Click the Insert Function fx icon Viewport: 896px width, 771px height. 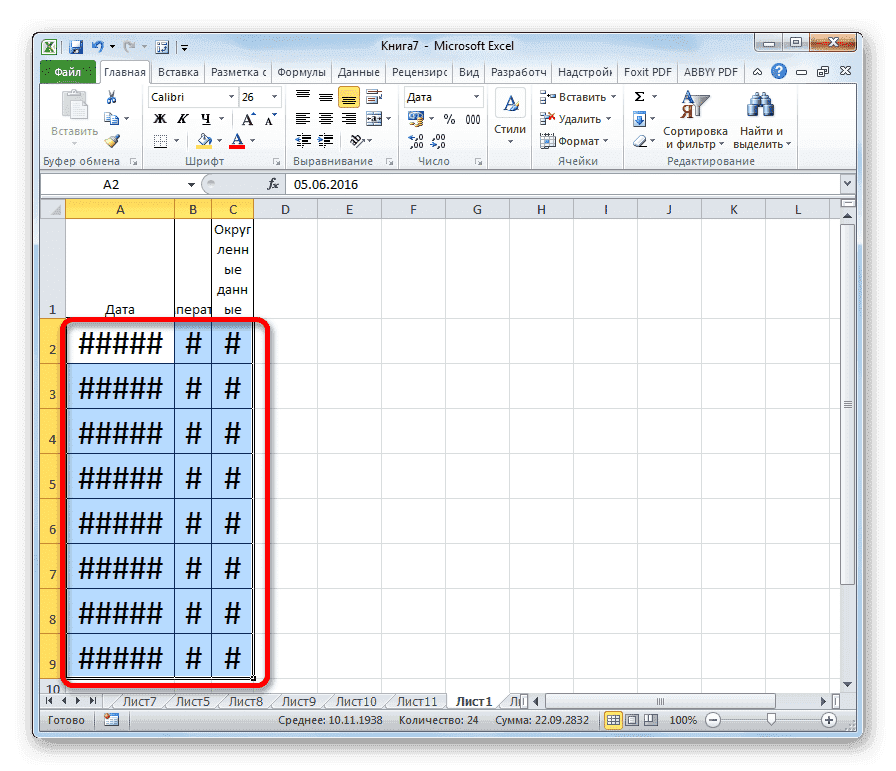click(275, 184)
